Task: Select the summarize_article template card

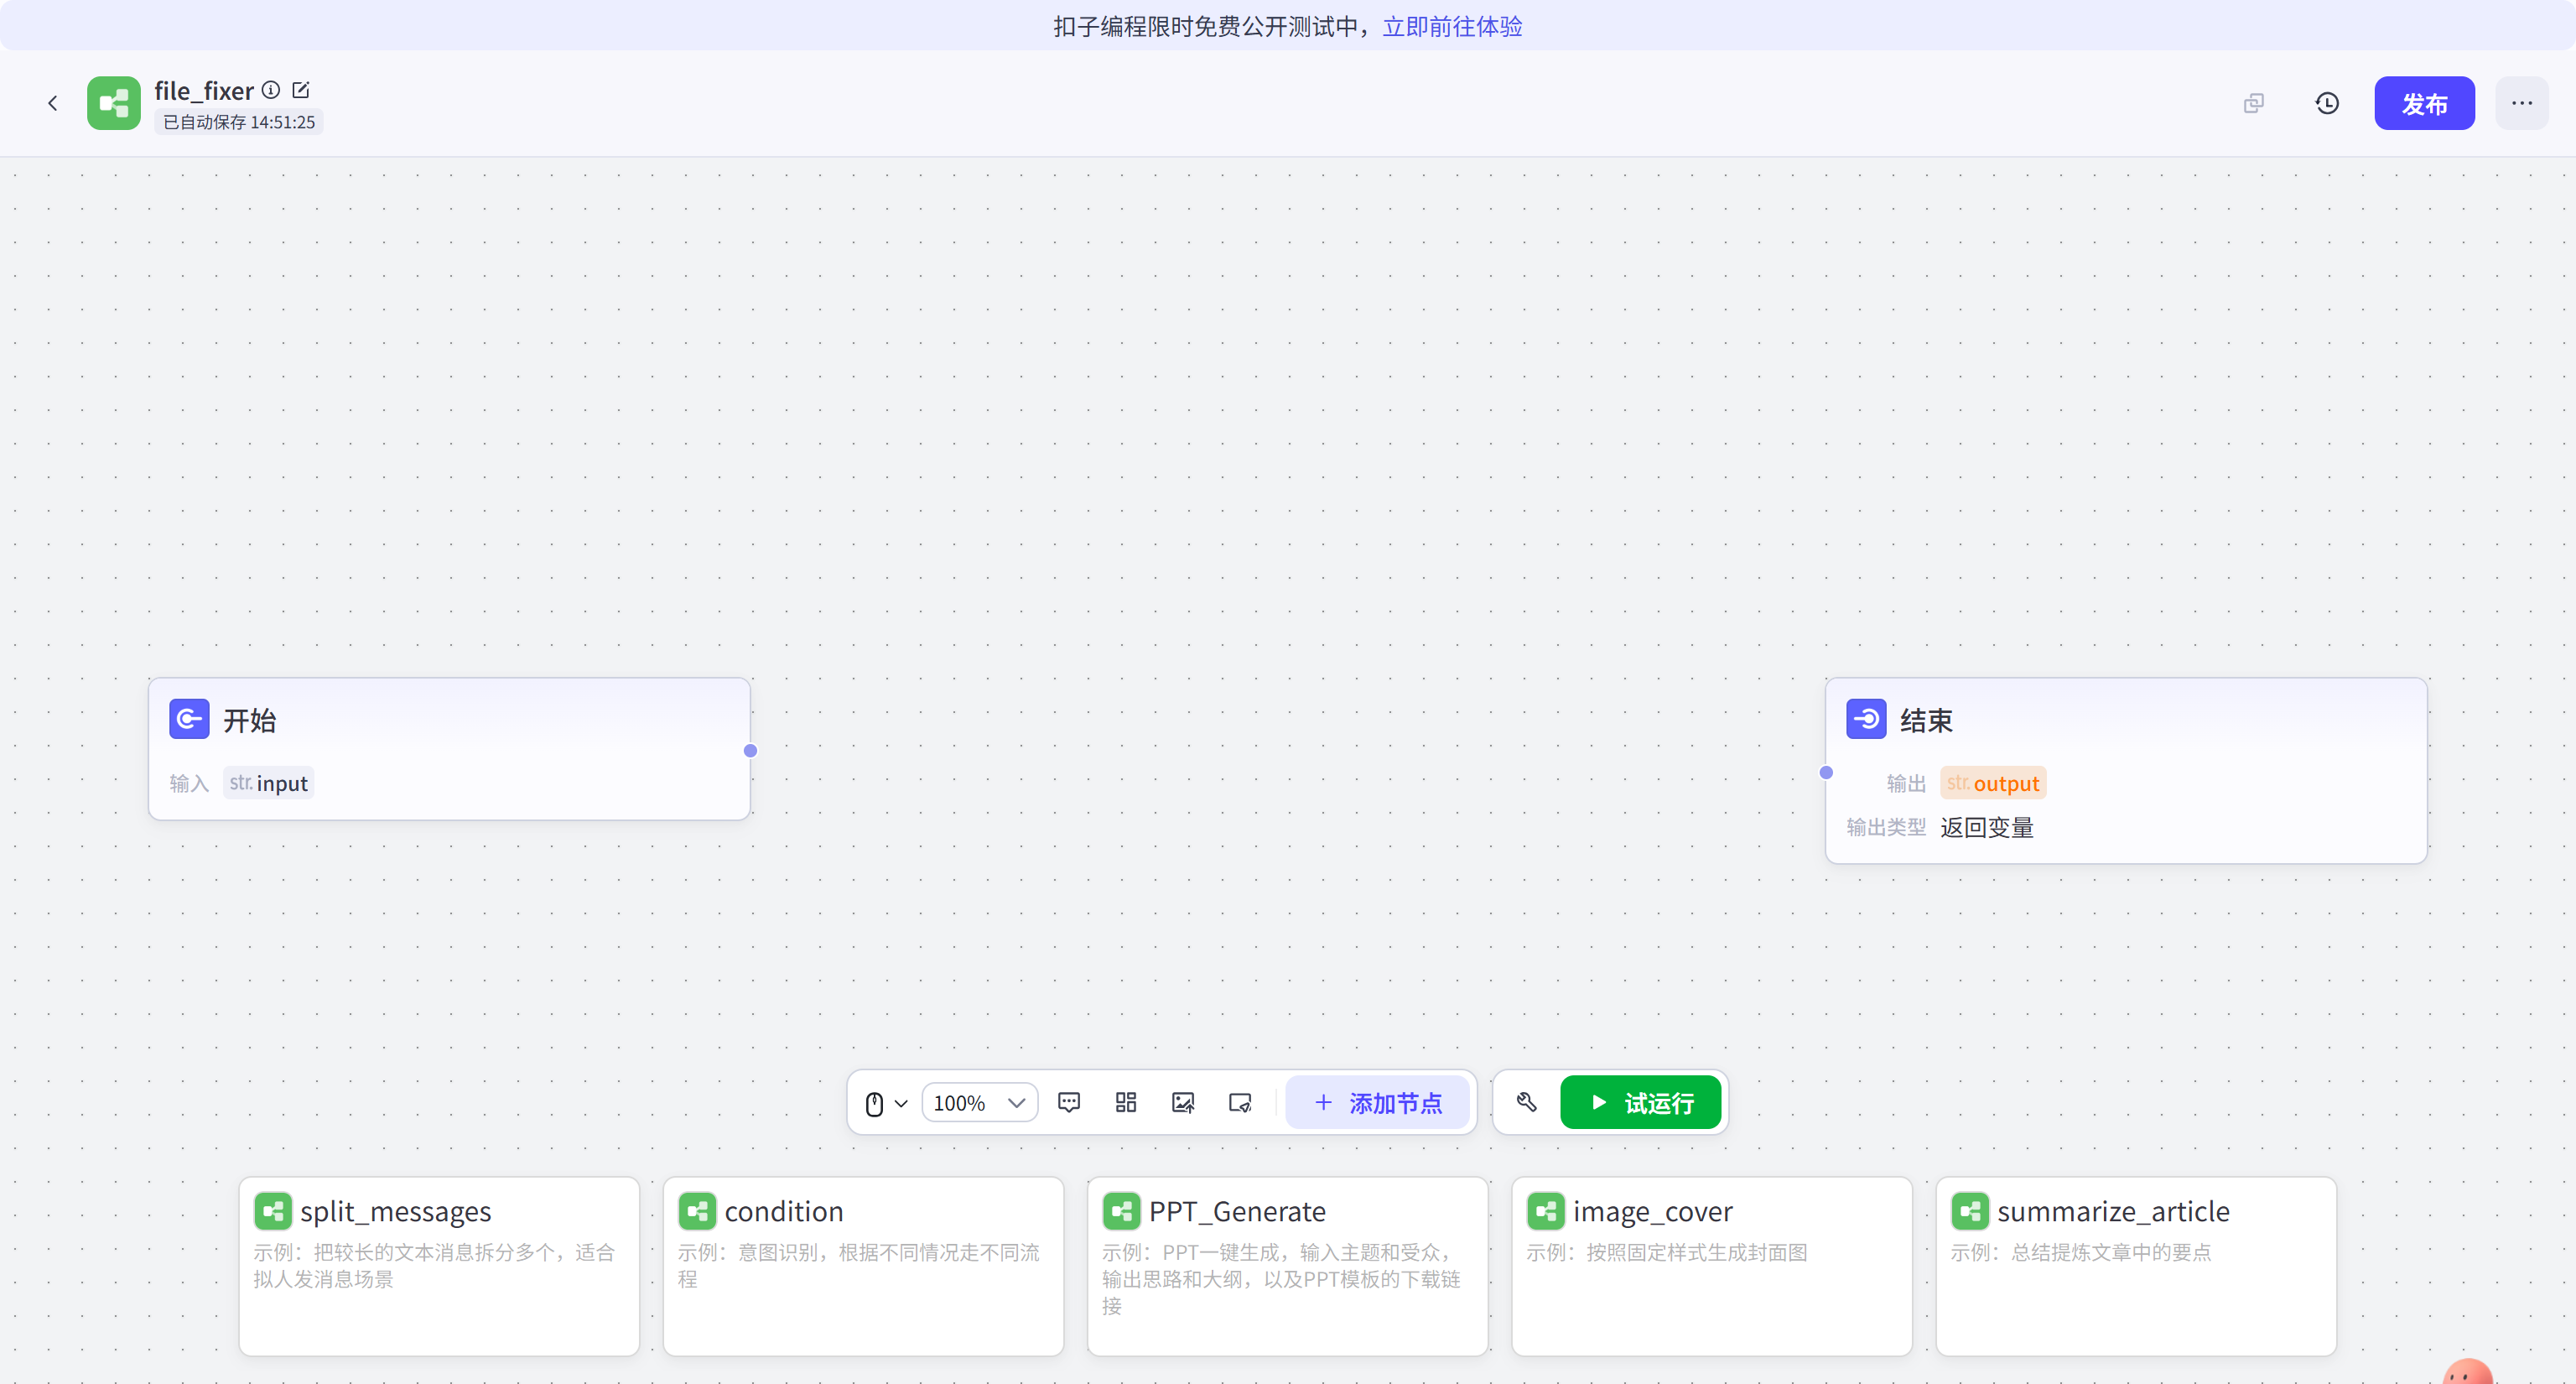Action: point(2135,1265)
